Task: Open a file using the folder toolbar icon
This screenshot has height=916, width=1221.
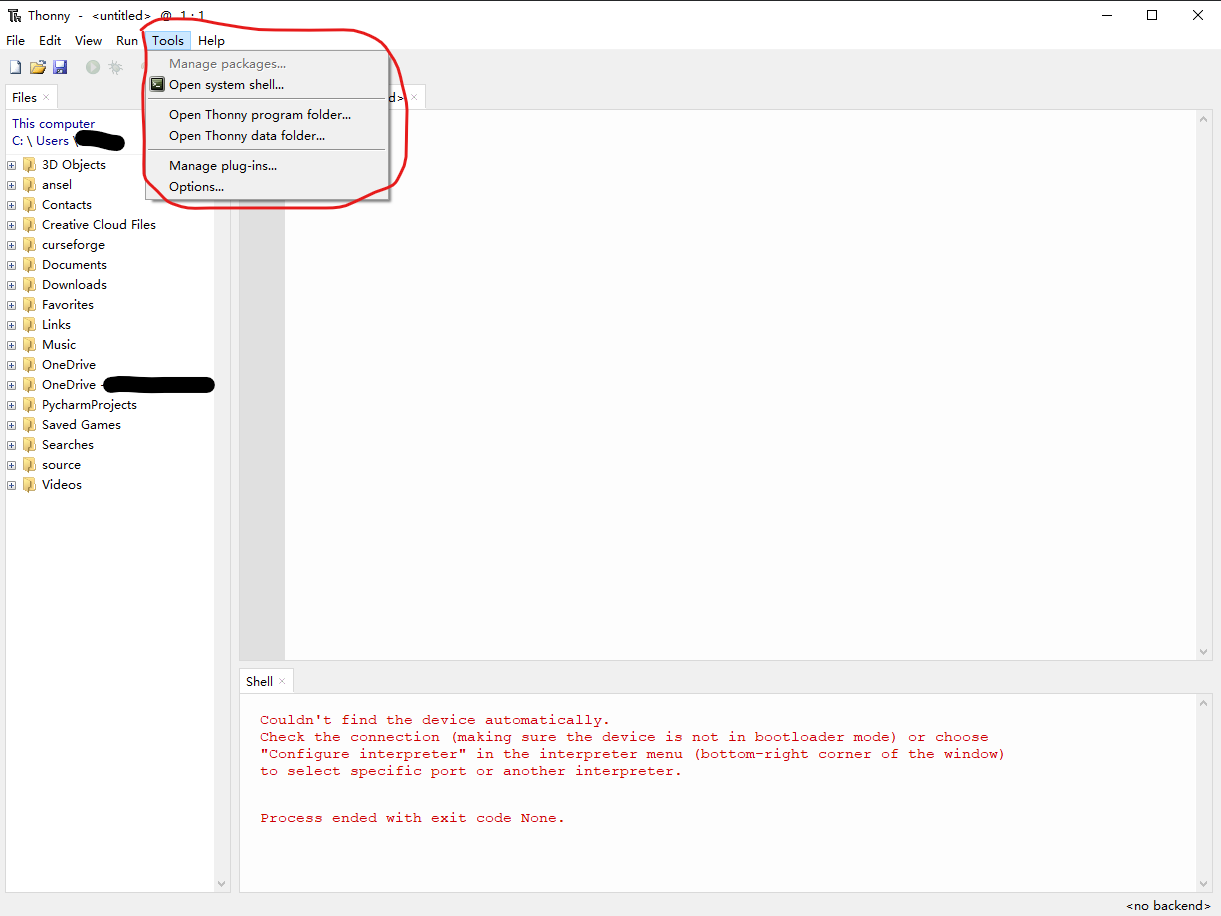Action: pos(38,66)
